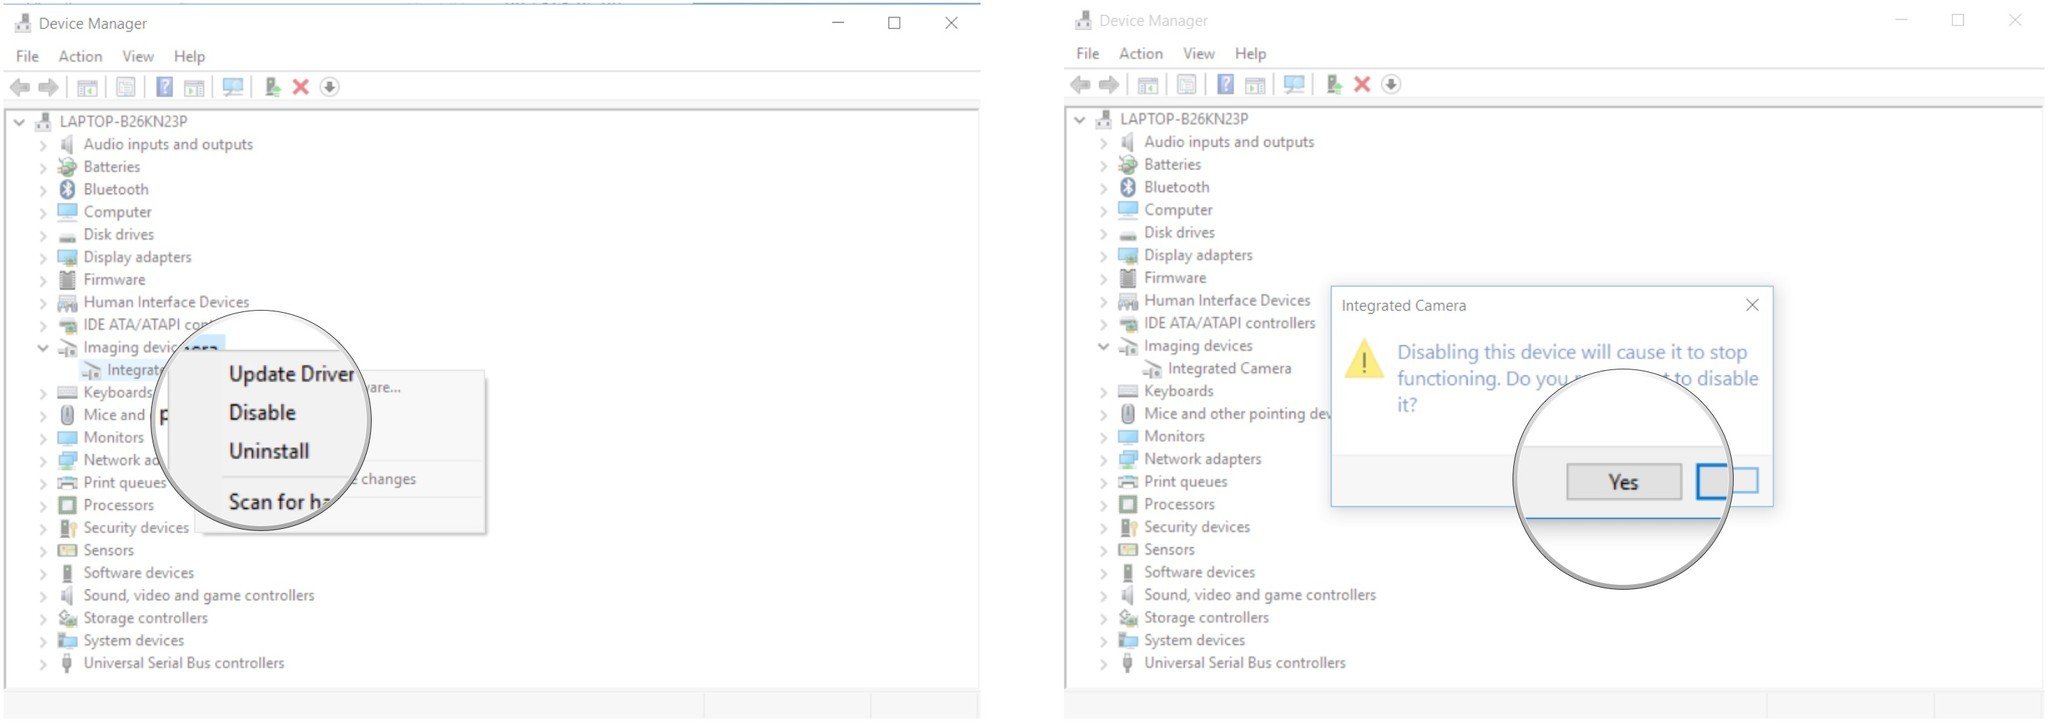Open File menu in left Device Manager
The height and width of the screenshot is (722, 2048).
coord(27,56)
